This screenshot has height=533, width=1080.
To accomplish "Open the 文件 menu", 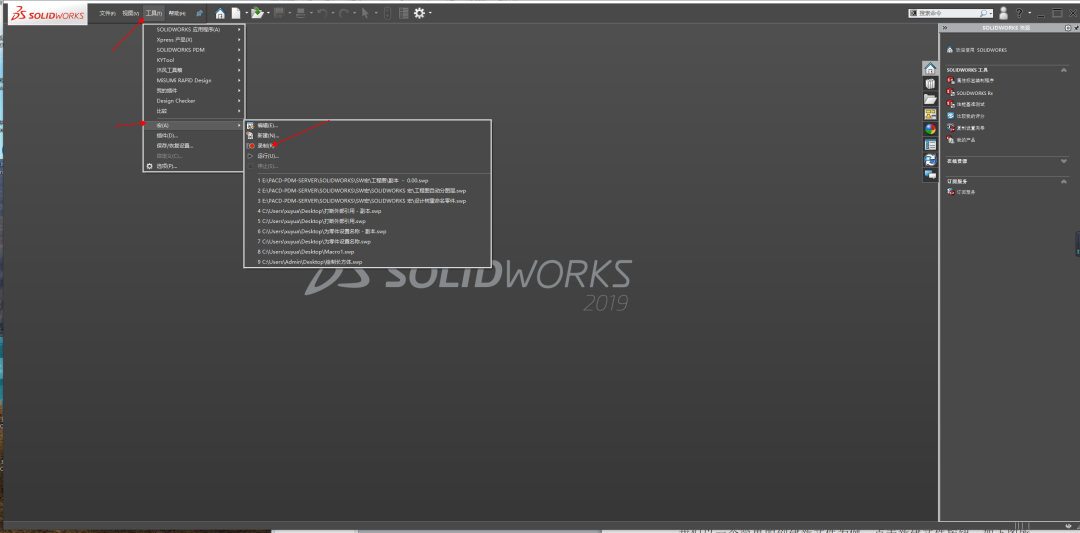I will (107, 13).
